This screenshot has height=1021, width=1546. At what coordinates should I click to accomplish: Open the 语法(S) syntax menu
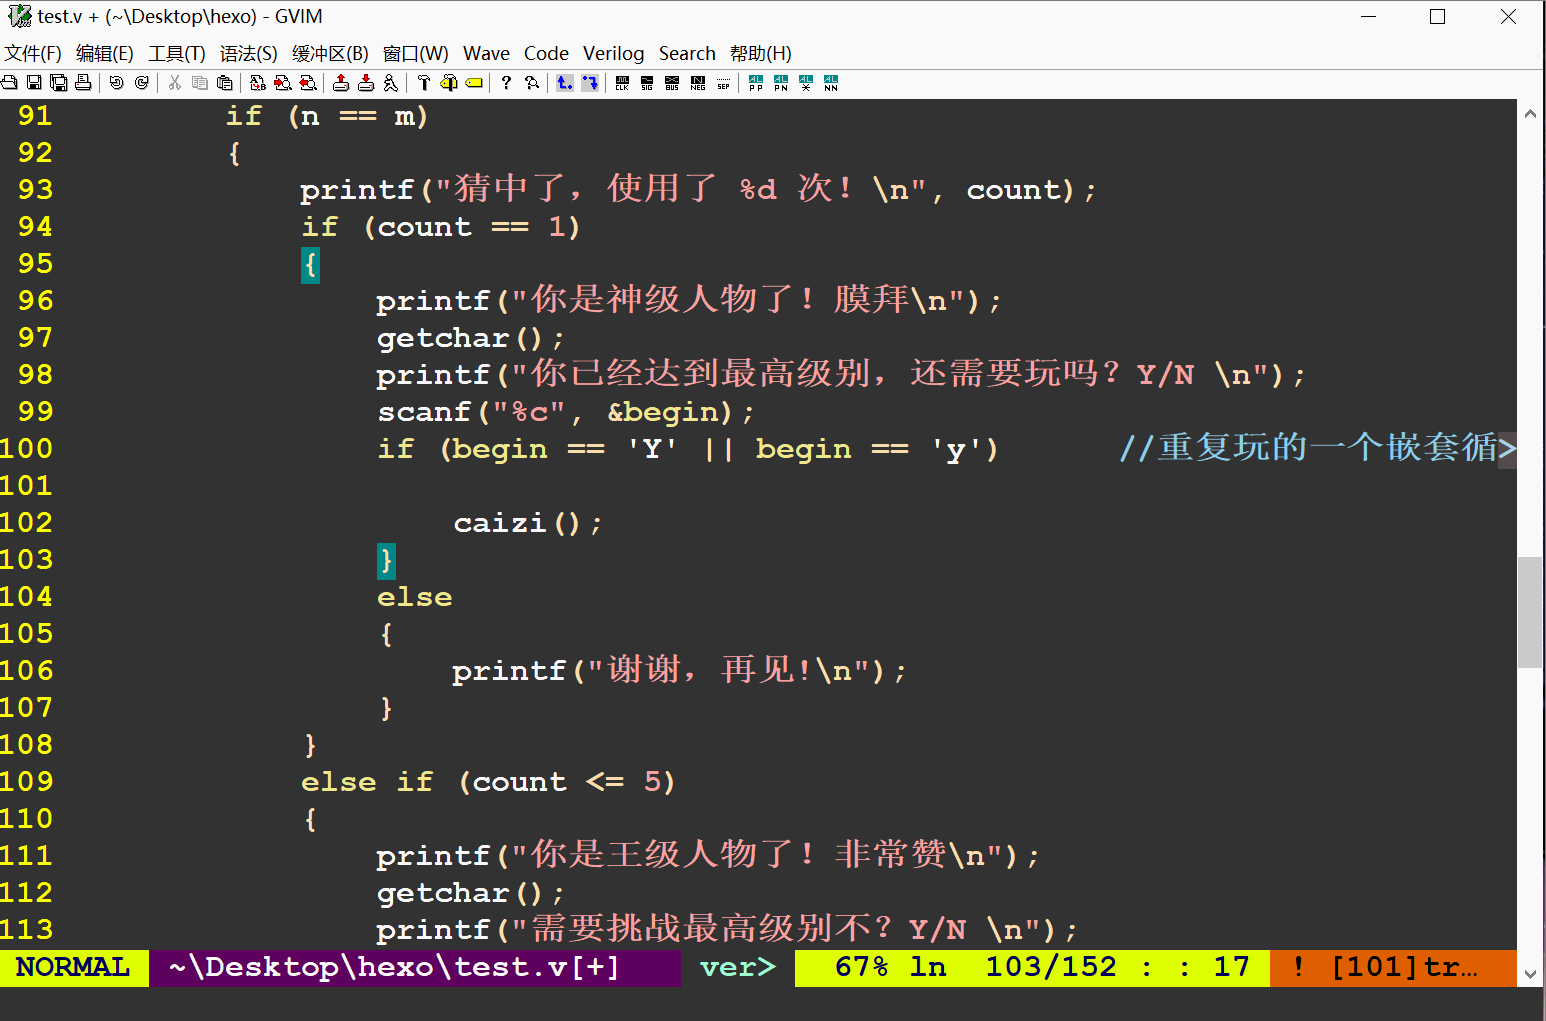tap(248, 54)
